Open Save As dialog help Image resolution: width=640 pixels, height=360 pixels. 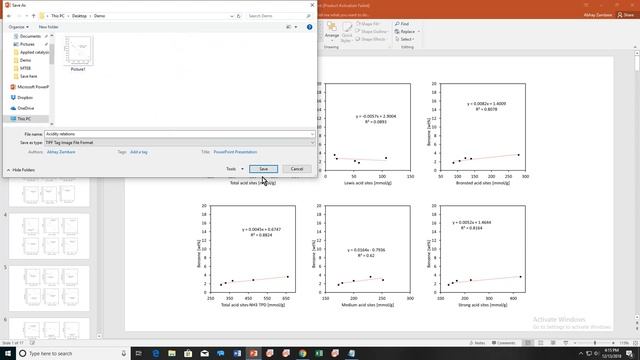click(309, 27)
